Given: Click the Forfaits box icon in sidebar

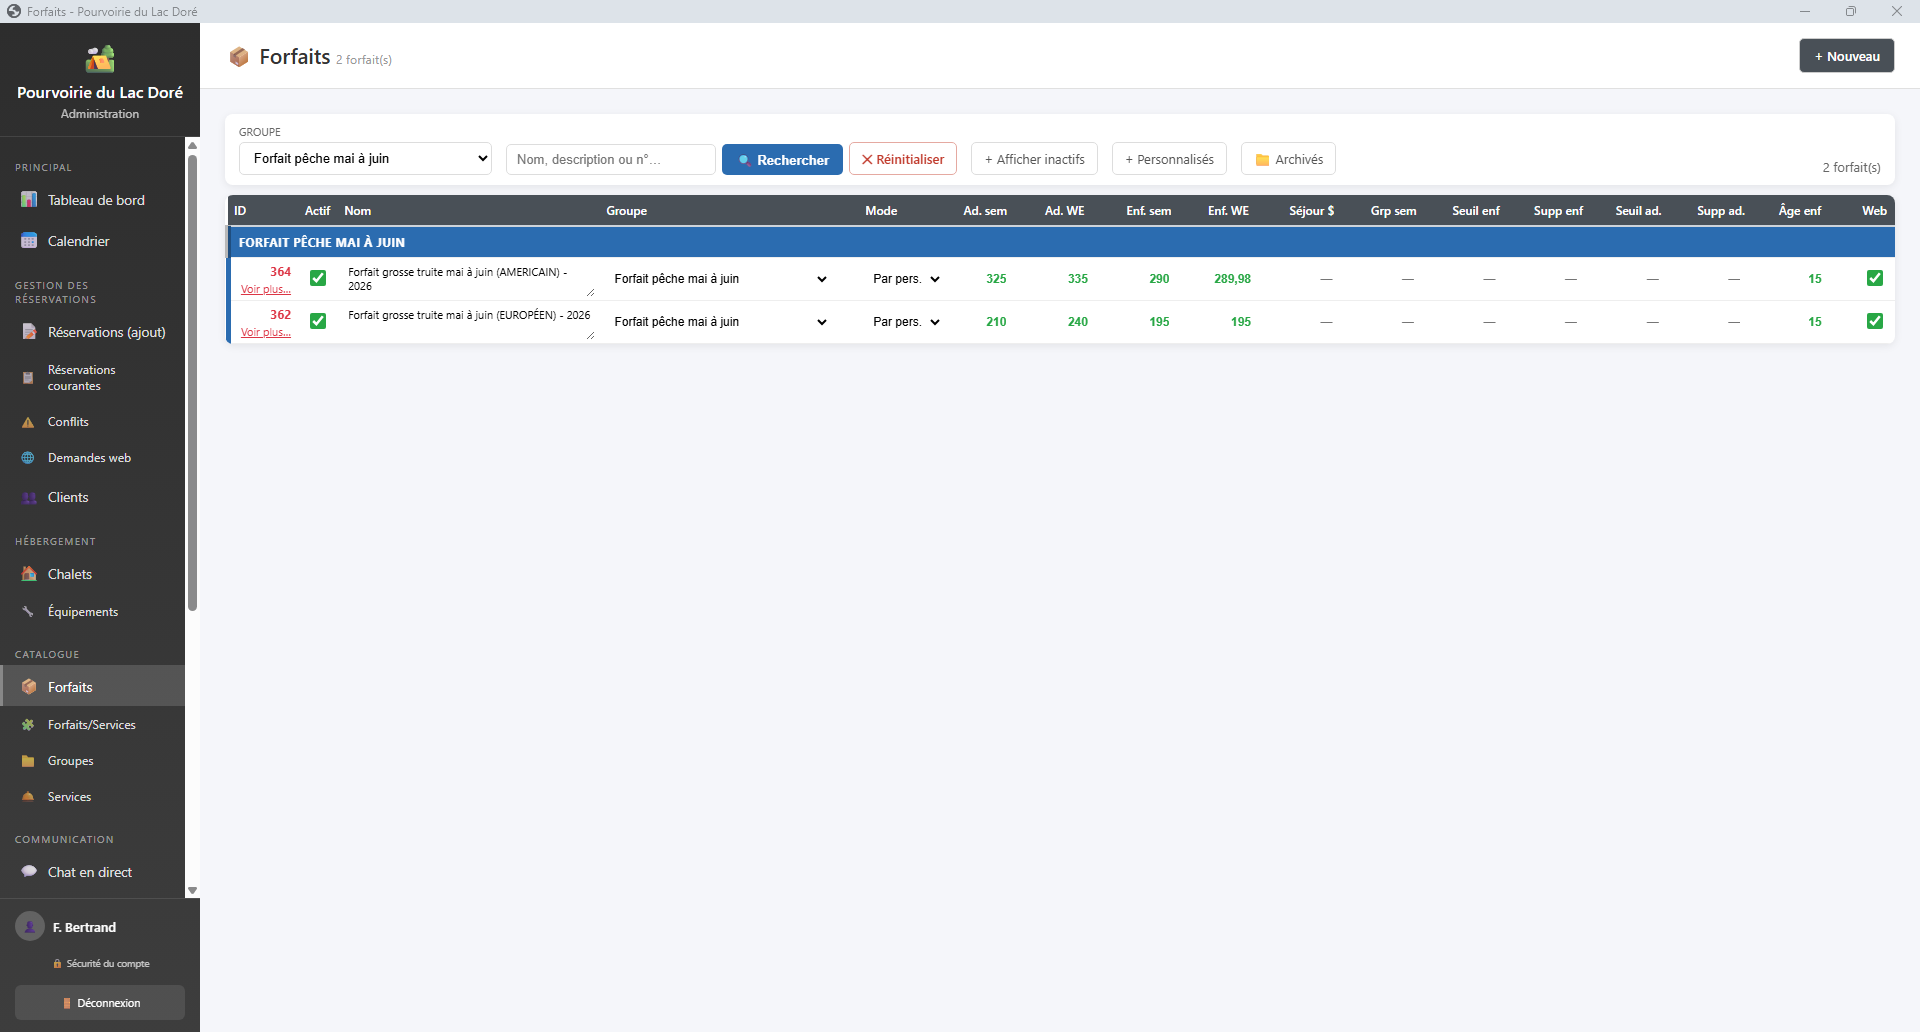Looking at the screenshot, I should point(29,687).
